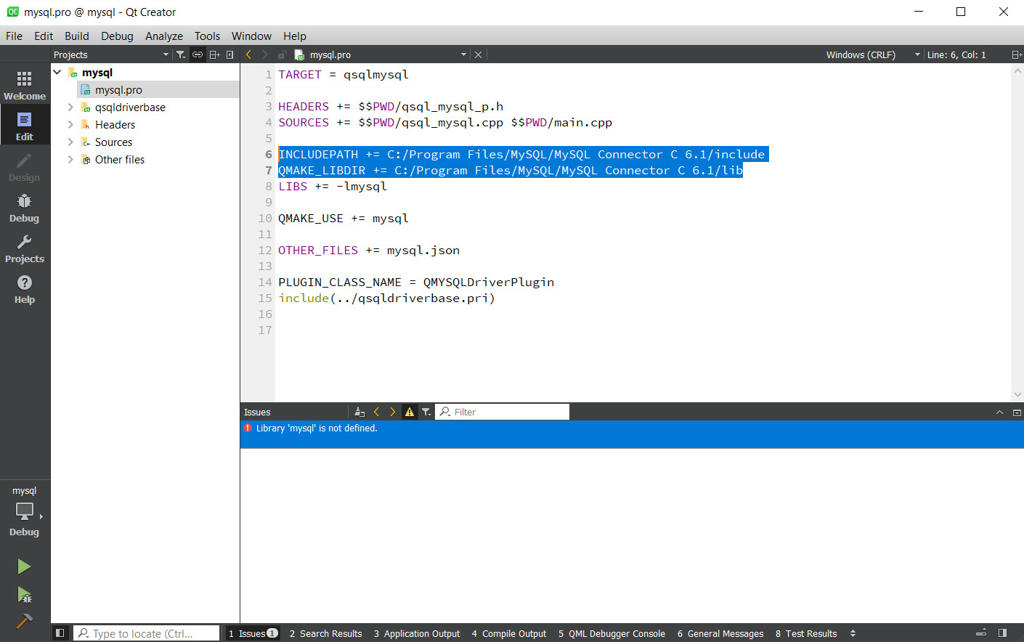Click the Issues Filter input field
This screenshot has width=1024, height=642.
(x=502, y=412)
